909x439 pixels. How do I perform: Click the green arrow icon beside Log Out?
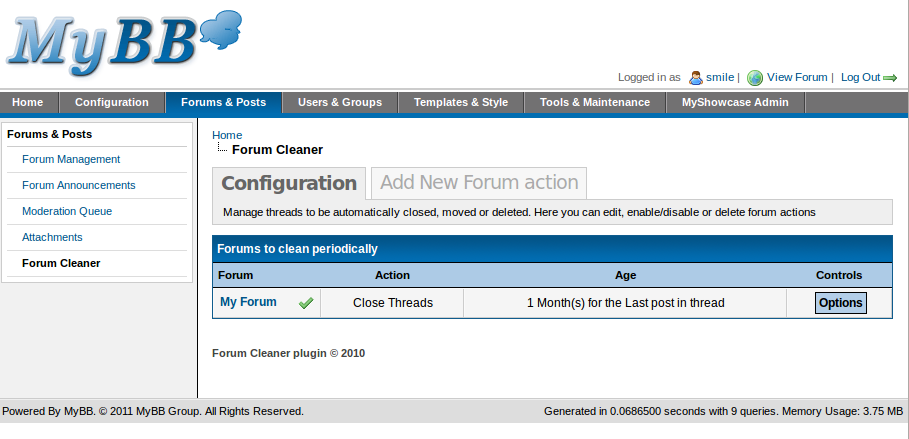[x=890, y=78]
